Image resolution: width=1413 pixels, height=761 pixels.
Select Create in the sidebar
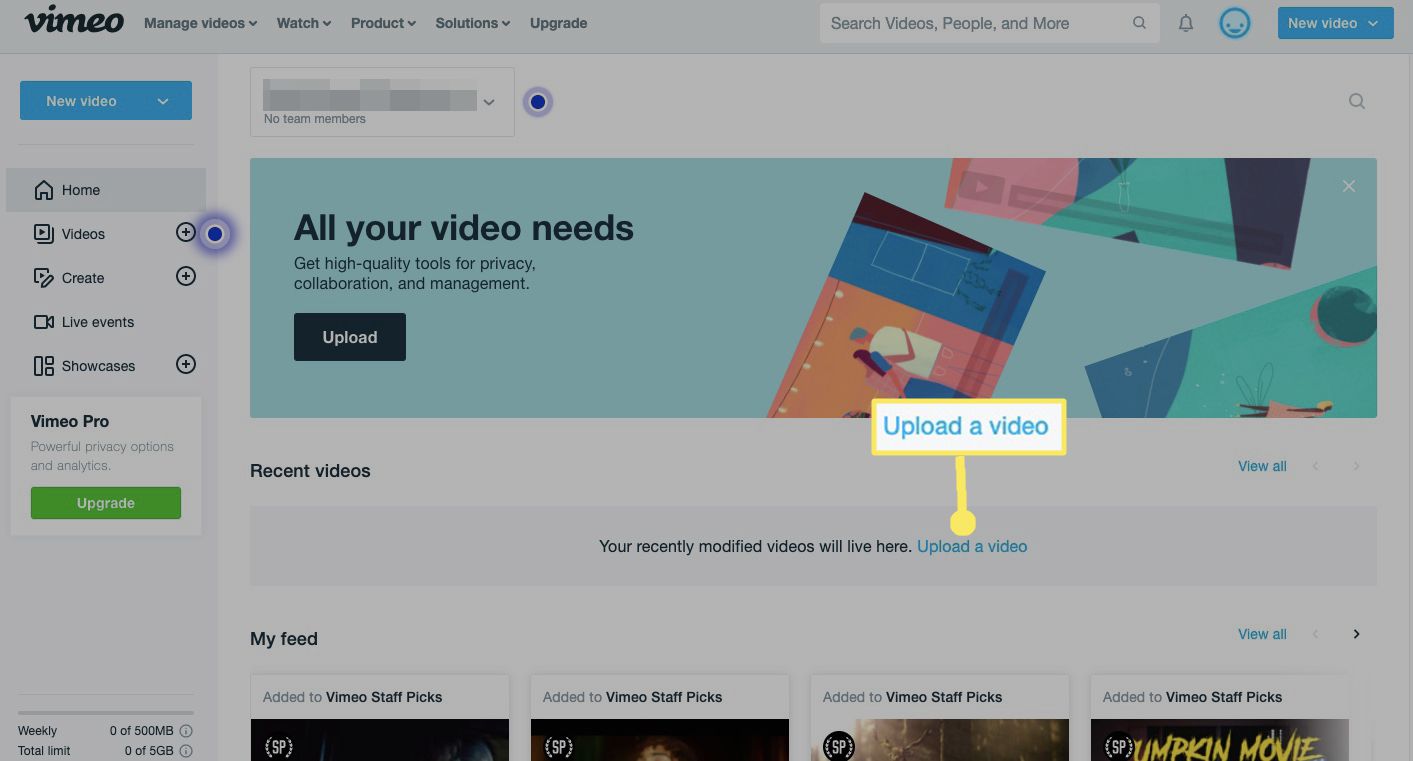[x=83, y=278]
